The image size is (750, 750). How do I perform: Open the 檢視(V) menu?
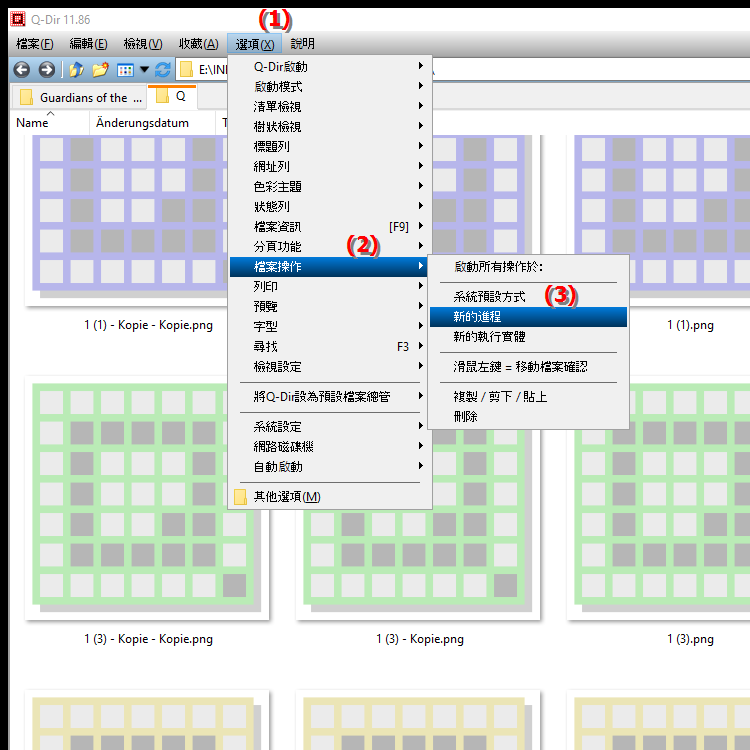coord(143,44)
